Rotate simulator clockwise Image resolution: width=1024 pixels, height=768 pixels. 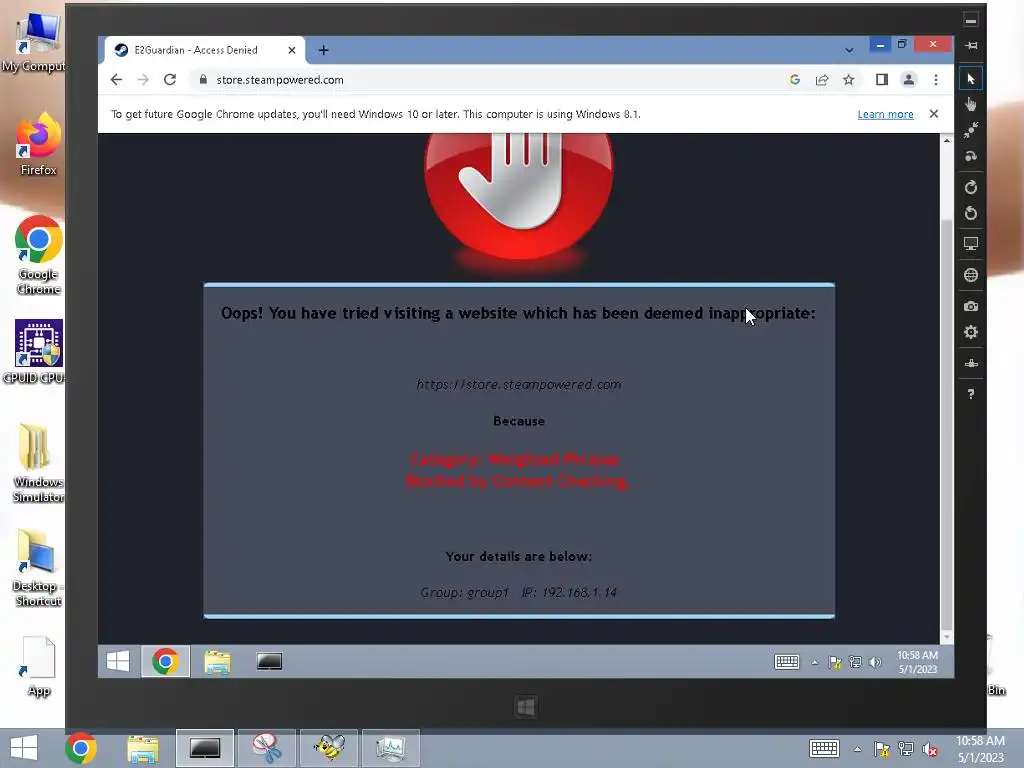pyautogui.click(x=970, y=187)
